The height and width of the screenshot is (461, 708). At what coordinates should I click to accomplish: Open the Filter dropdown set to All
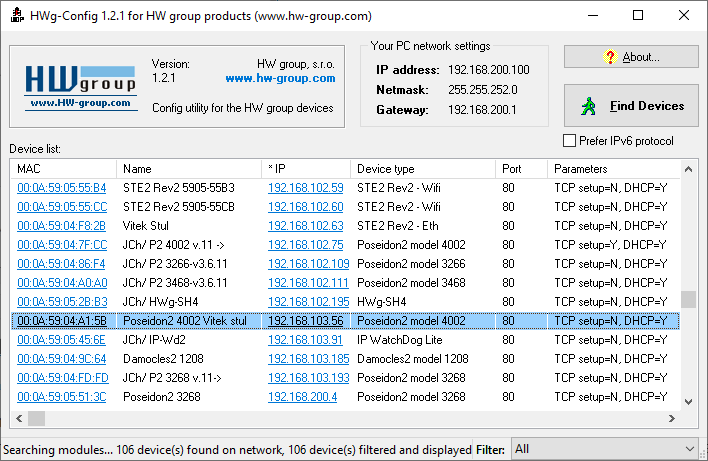point(605,449)
